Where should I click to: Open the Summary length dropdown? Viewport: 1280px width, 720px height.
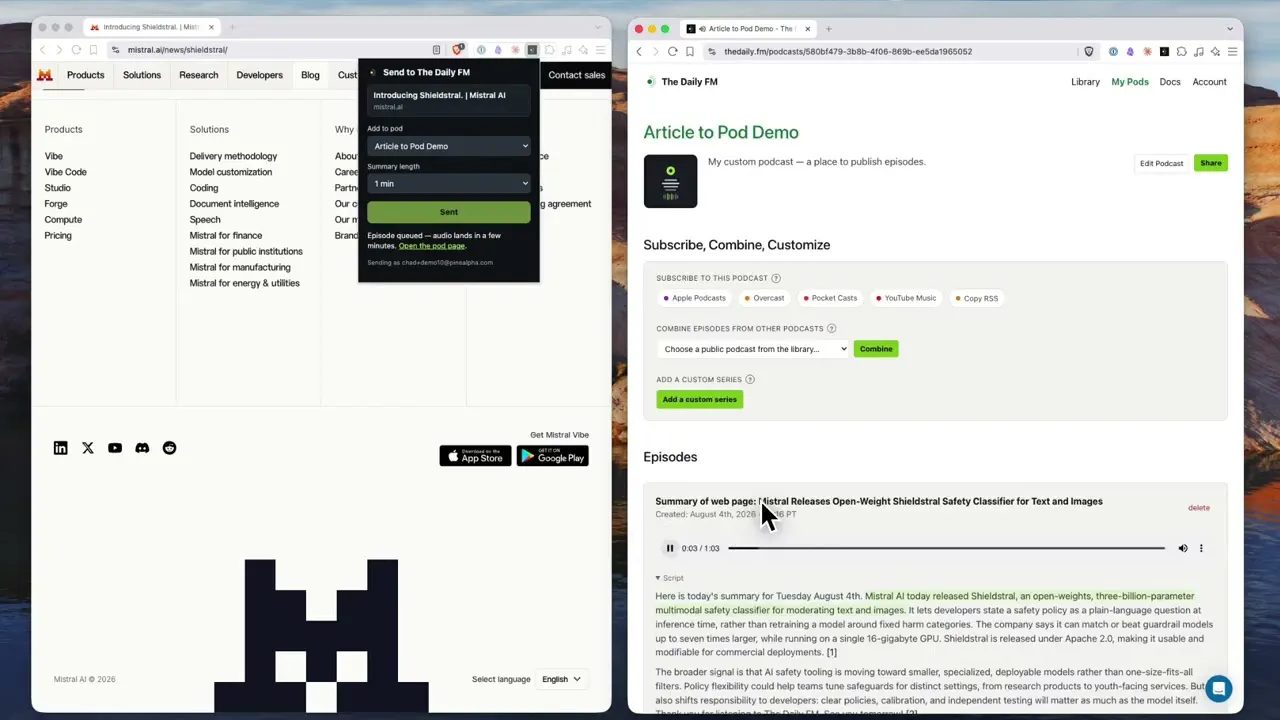click(x=449, y=184)
